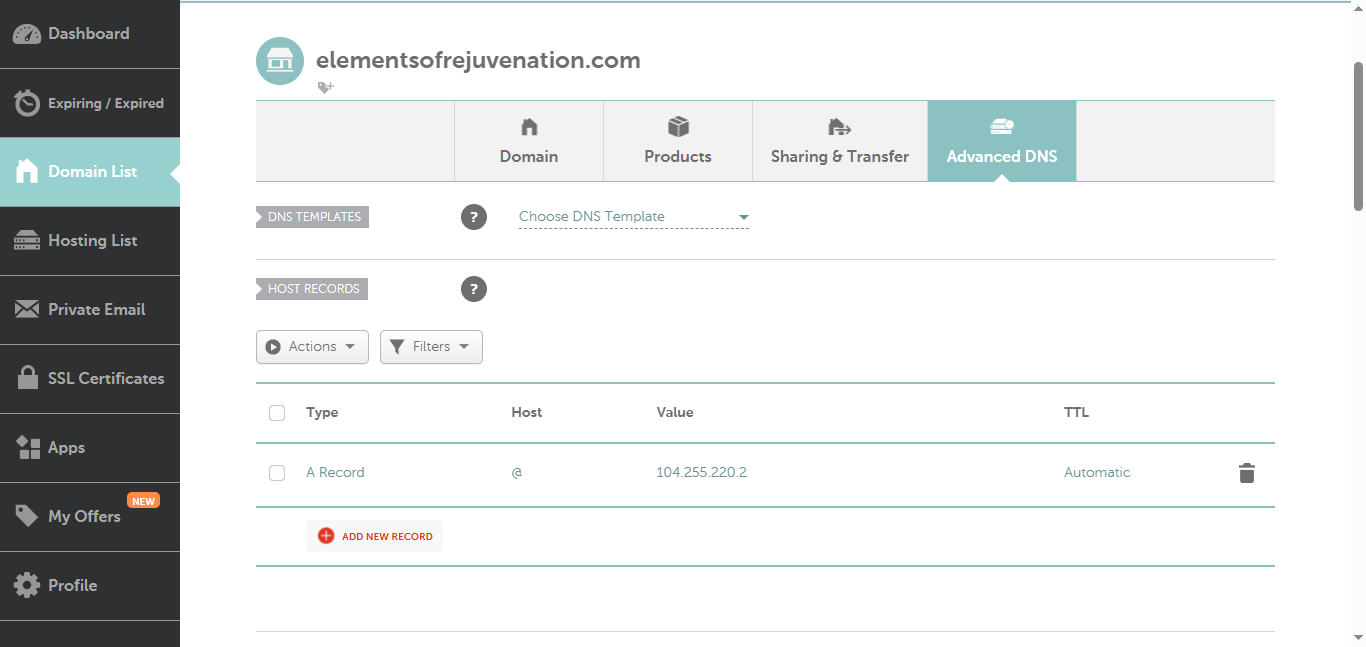This screenshot has height=647, width=1366.
Task: Click the tag icon under the domain name
Action: point(325,87)
